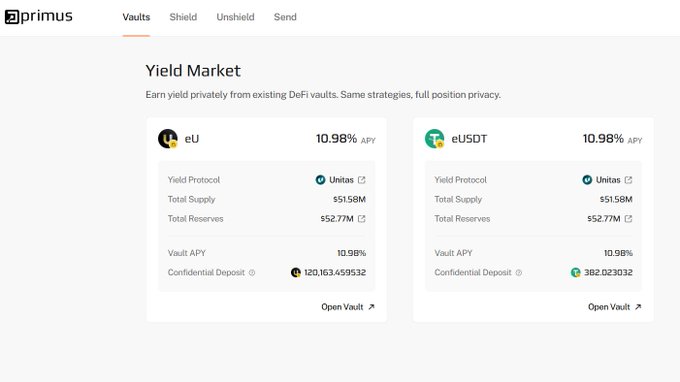Image resolution: width=680 pixels, height=382 pixels.
Task: Click the eU token icon
Action: pos(168,139)
